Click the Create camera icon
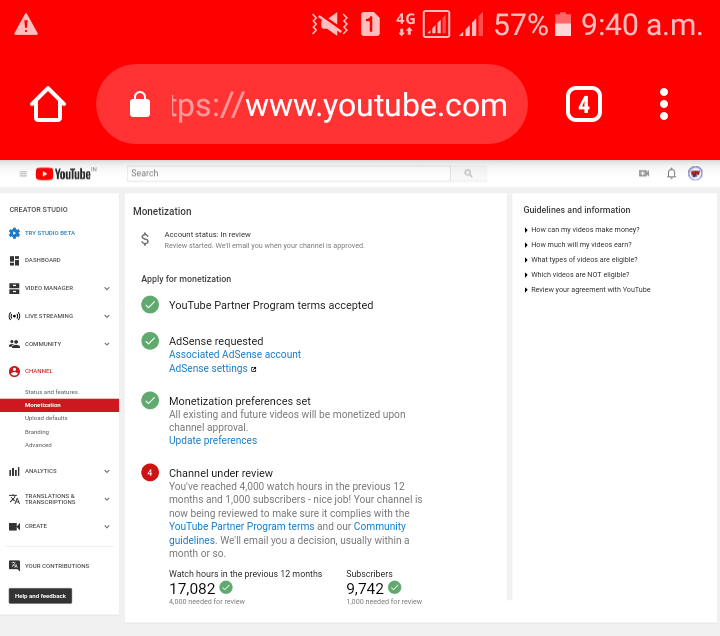The width and height of the screenshot is (720, 636). click(x=14, y=526)
